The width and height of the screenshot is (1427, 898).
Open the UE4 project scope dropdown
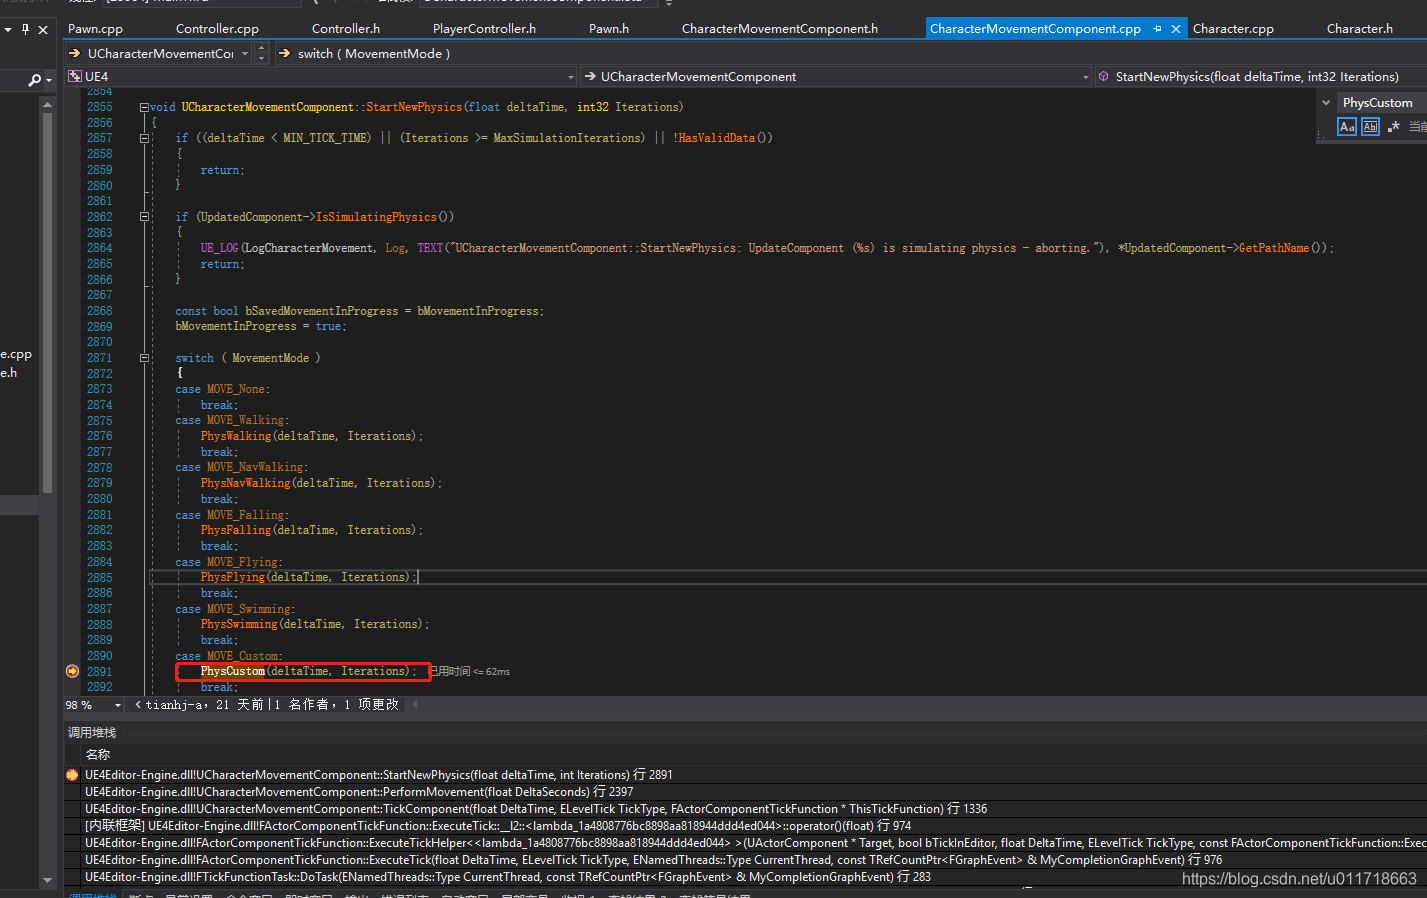point(571,77)
